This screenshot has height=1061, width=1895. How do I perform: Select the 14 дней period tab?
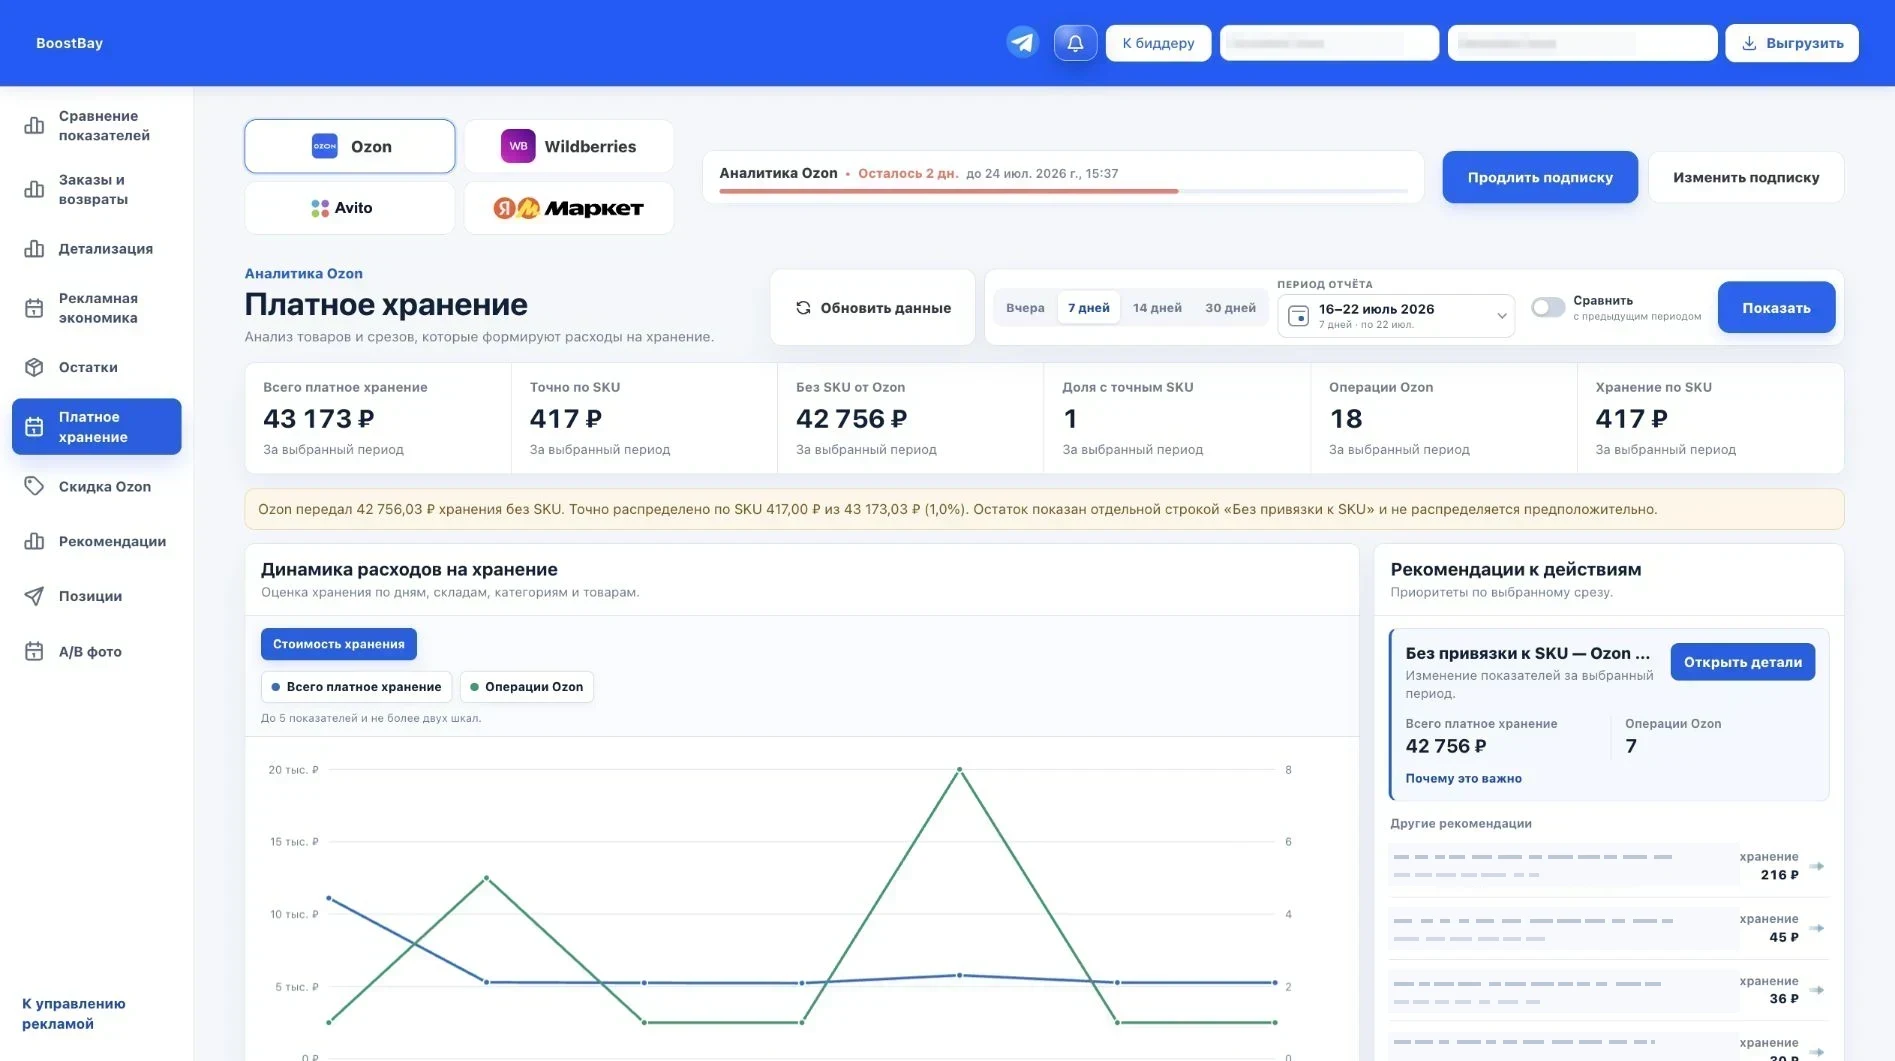tap(1157, 308)
